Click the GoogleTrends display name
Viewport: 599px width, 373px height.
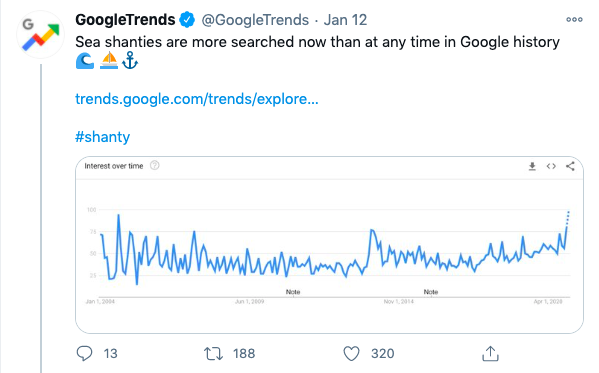click(125, 20)
